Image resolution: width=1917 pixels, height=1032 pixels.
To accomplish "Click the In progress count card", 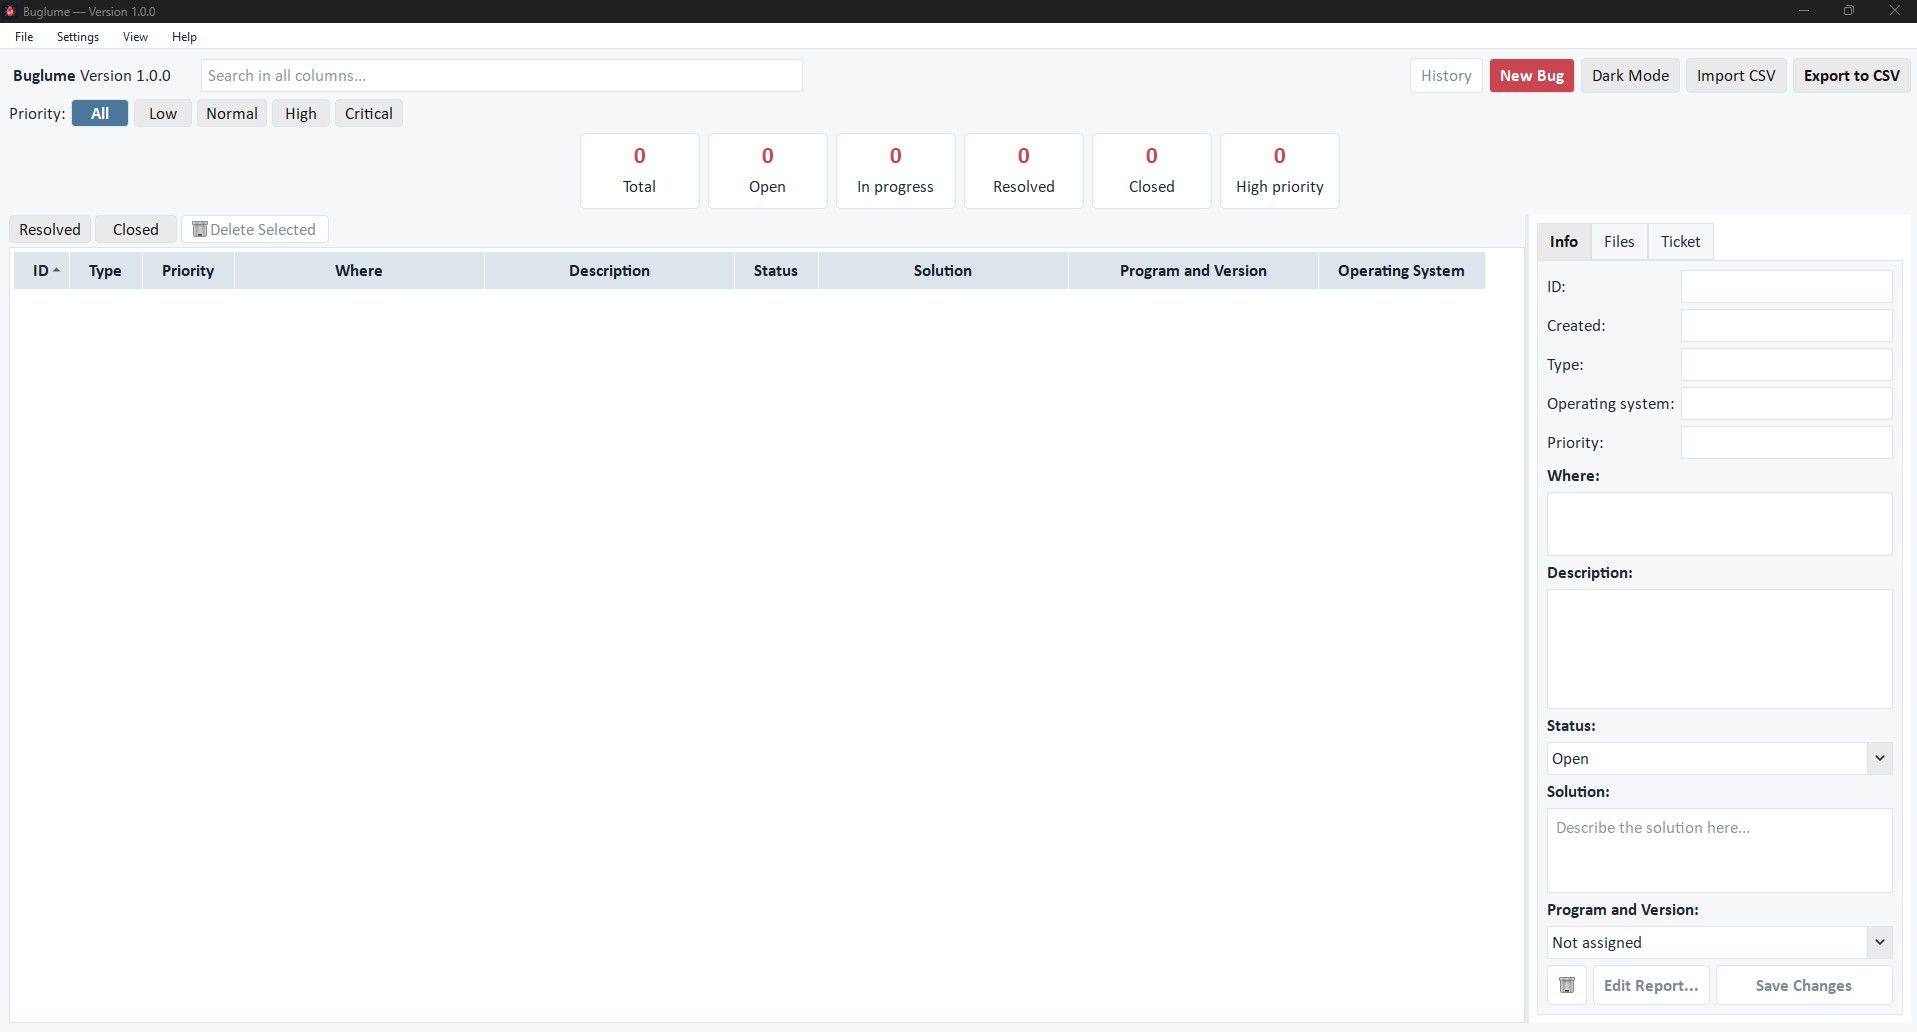I will point(896,171).
